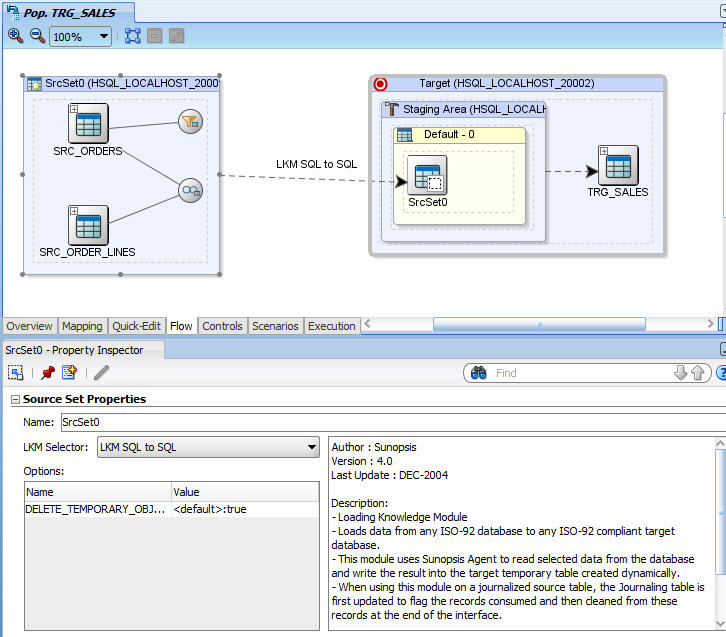The height and width of the screenshot is (637, 726).
Task: Click the Value column header in Options
Action: pos(245,492)
